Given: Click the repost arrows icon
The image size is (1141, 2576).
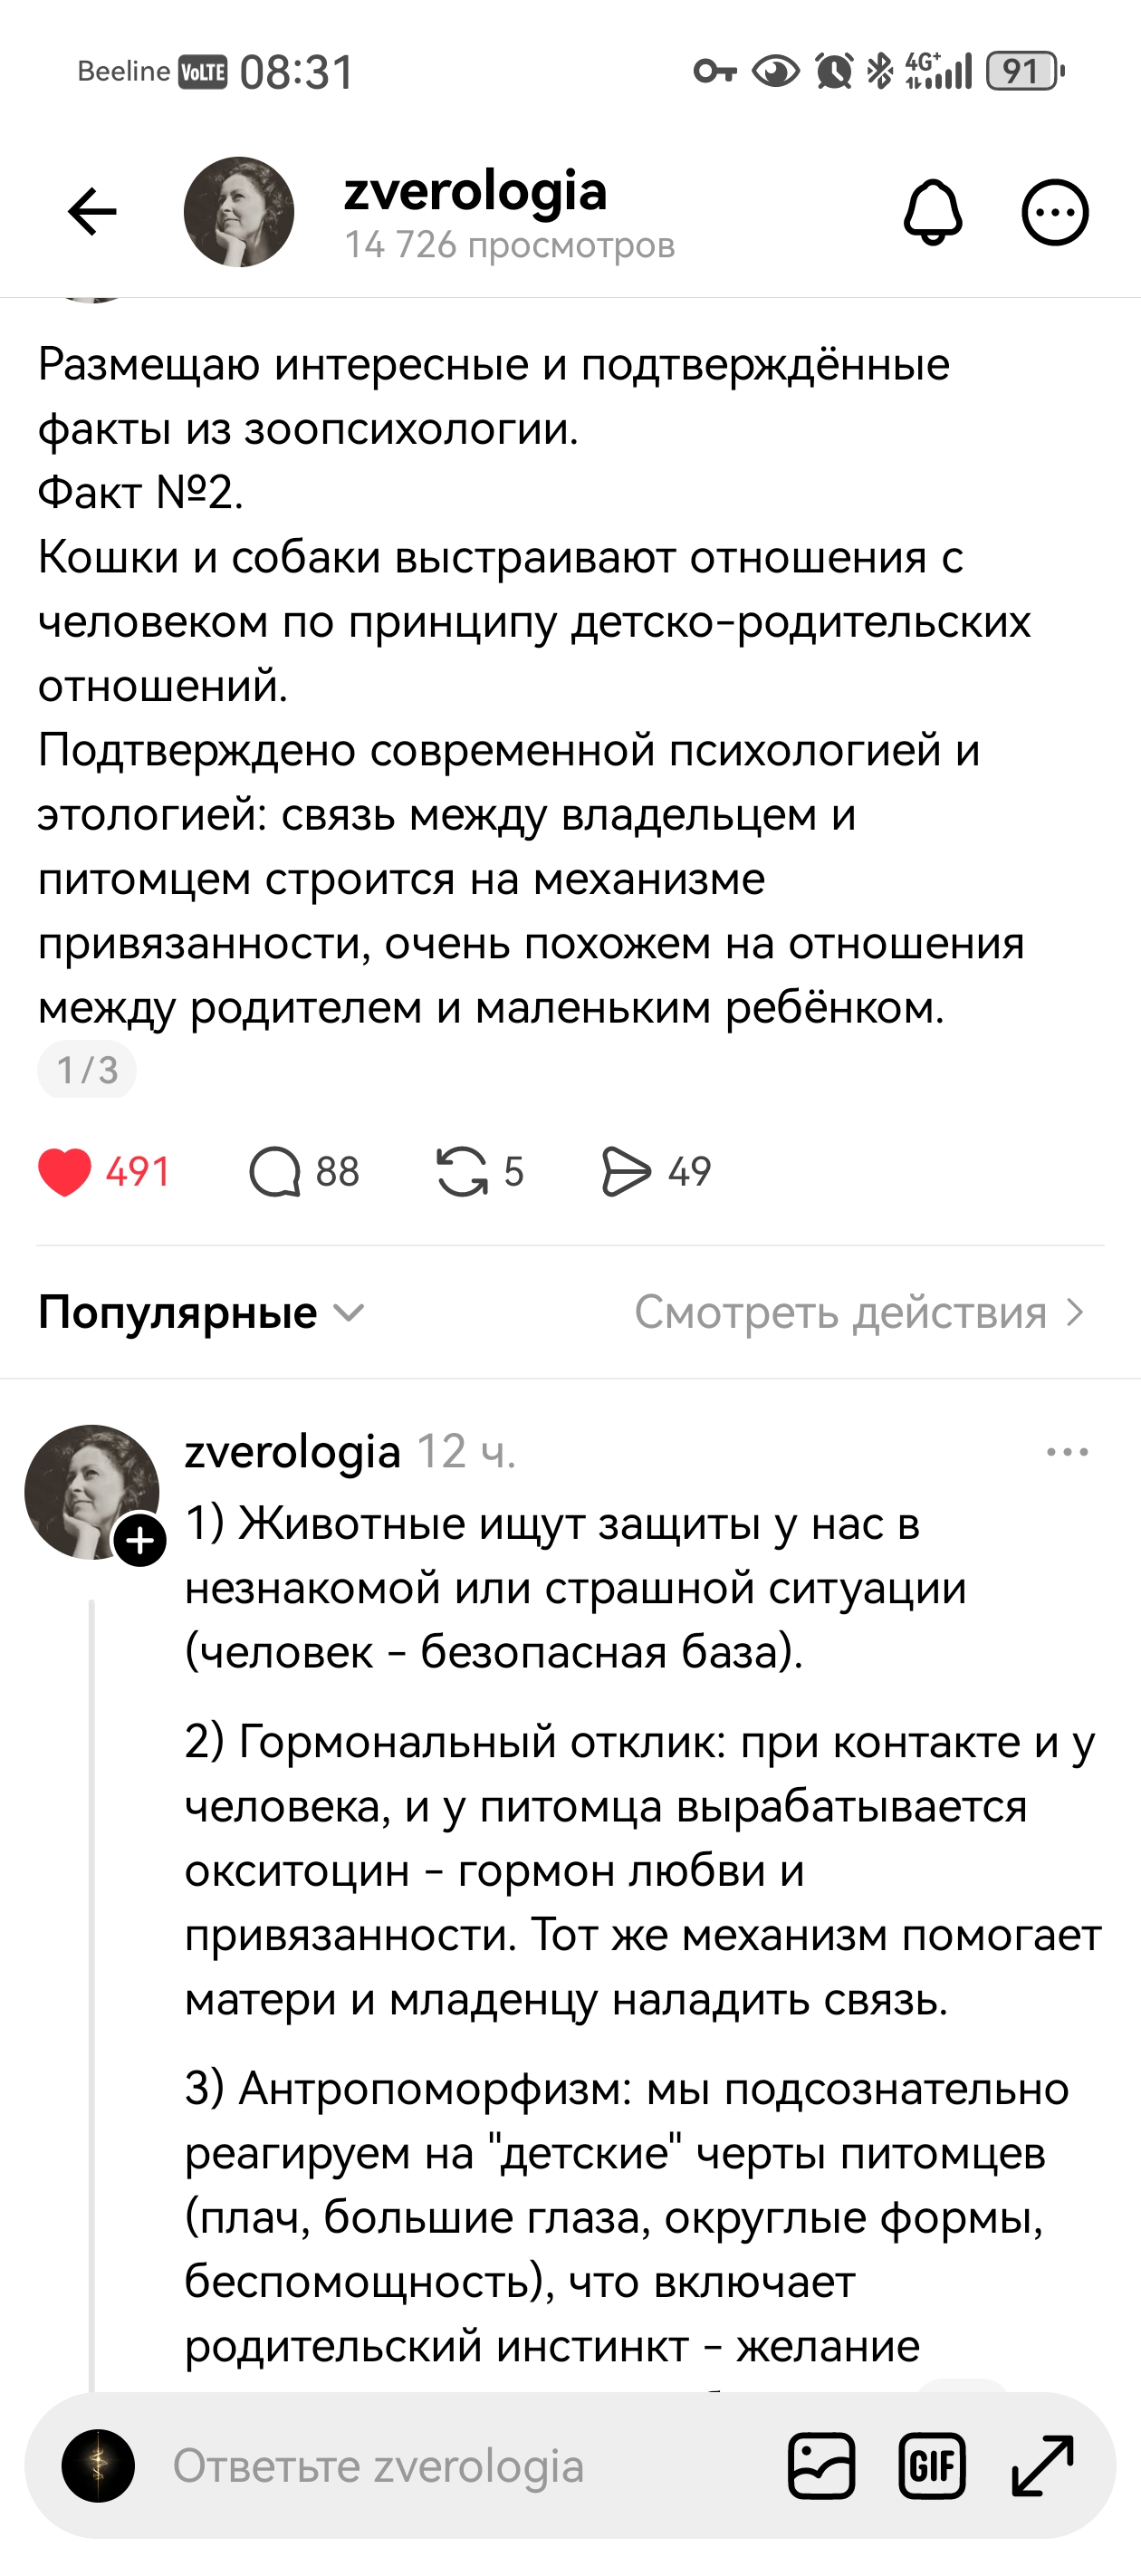Looking at the screenshot, I should point(463,1171).
